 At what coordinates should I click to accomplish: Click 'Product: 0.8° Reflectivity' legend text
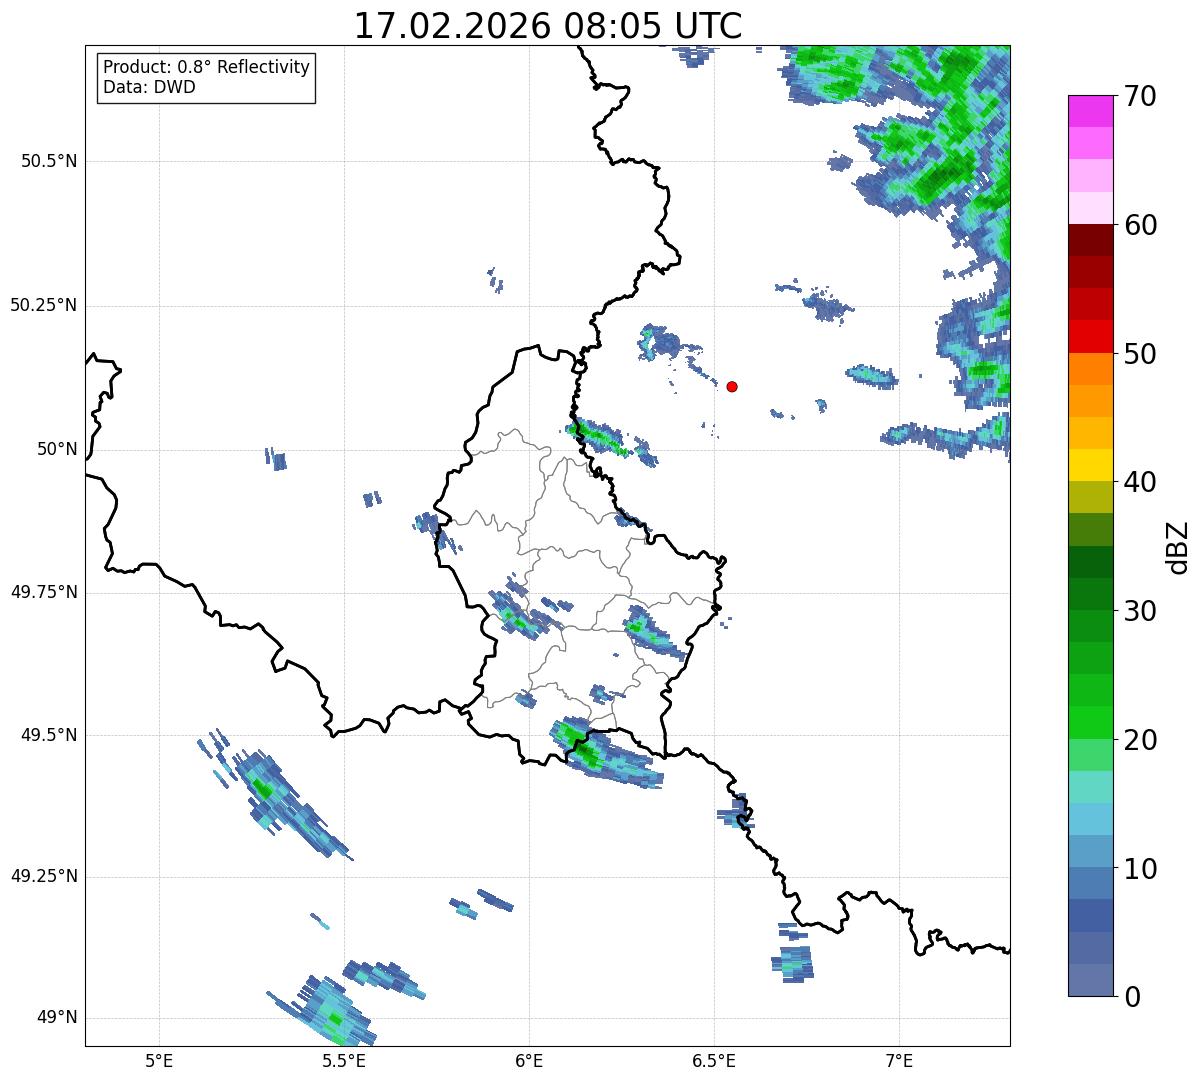207,67
